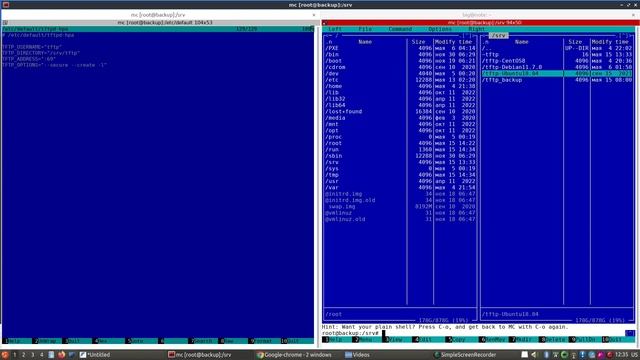
Task: Select the /PXE directory in the left panel
Action: (400, 48)
